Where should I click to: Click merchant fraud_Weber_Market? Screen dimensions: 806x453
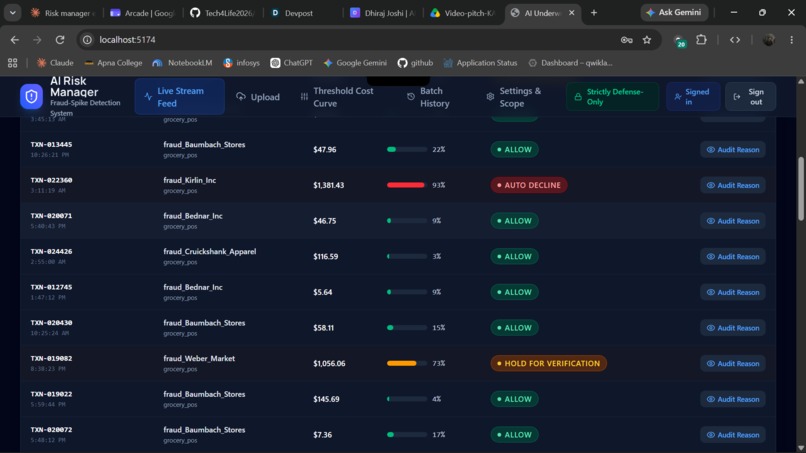click(199, 358)
